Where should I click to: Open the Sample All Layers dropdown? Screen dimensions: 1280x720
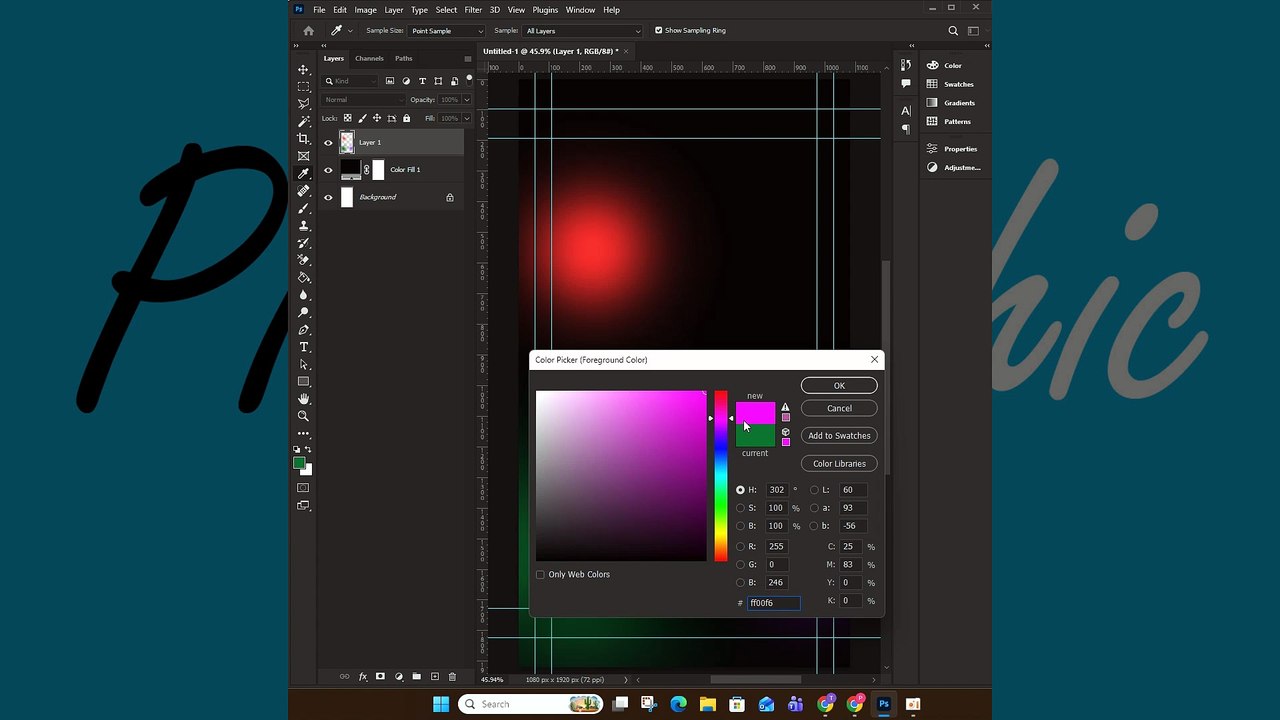582,31
